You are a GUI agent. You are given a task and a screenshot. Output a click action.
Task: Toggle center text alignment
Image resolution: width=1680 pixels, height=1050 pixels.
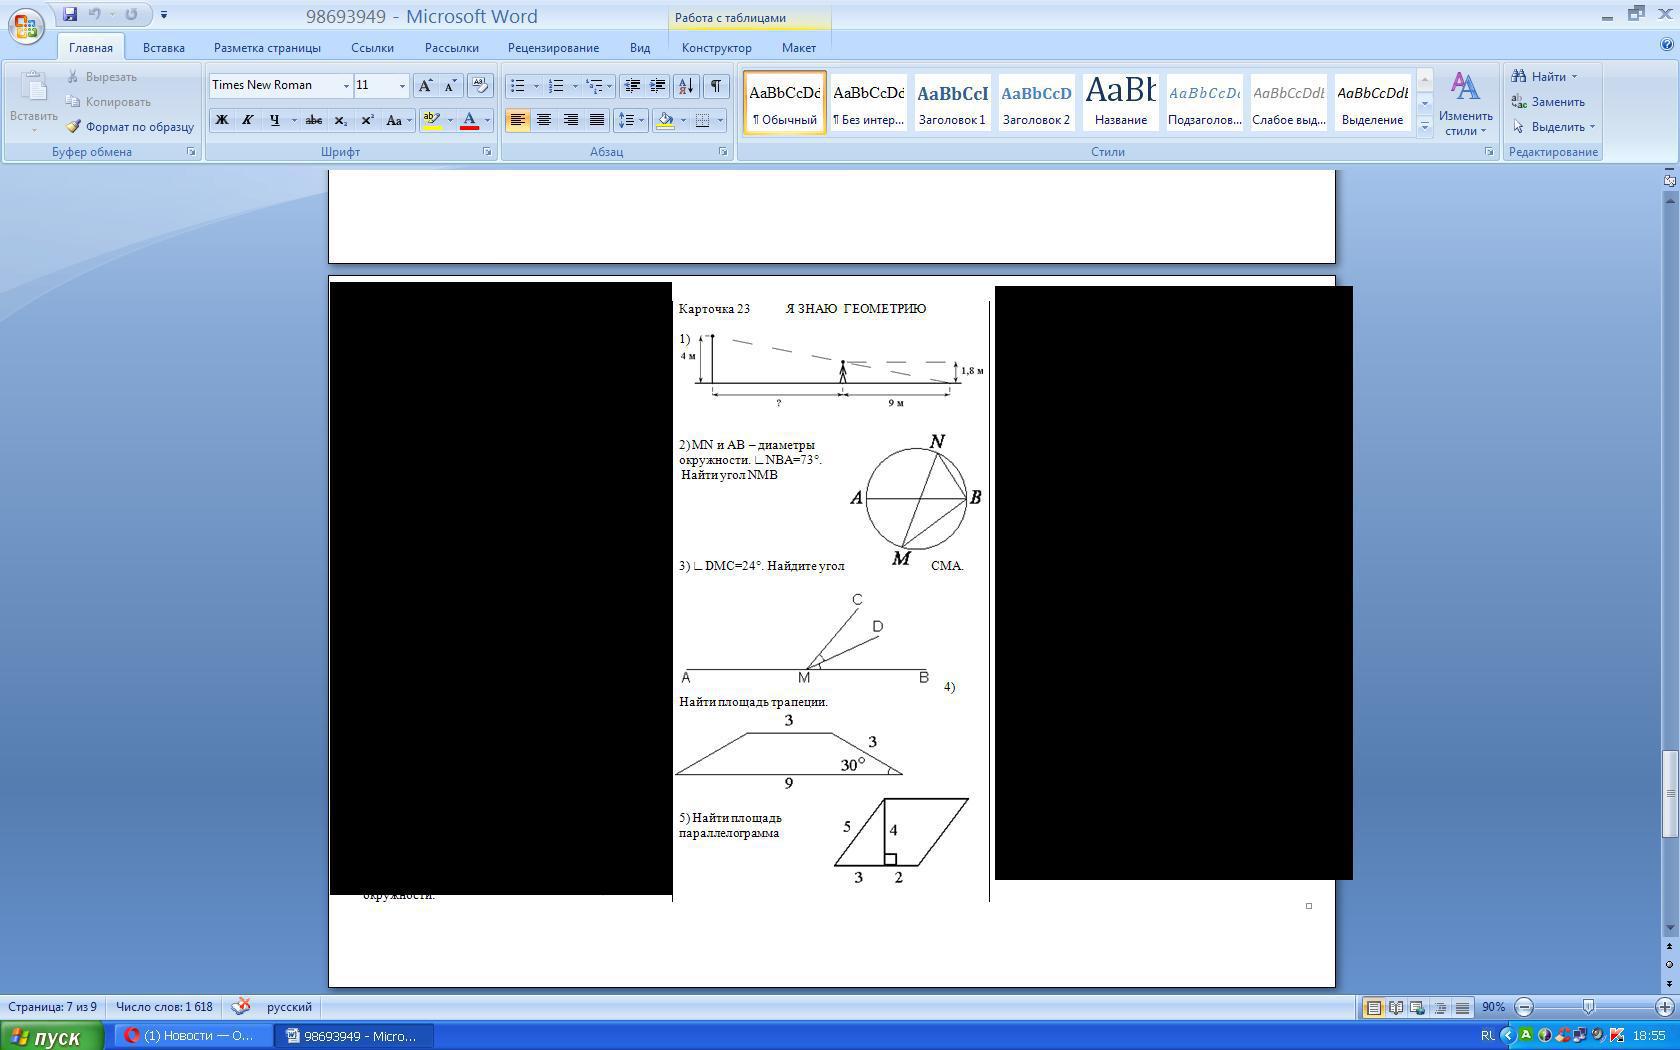[544, 120]
